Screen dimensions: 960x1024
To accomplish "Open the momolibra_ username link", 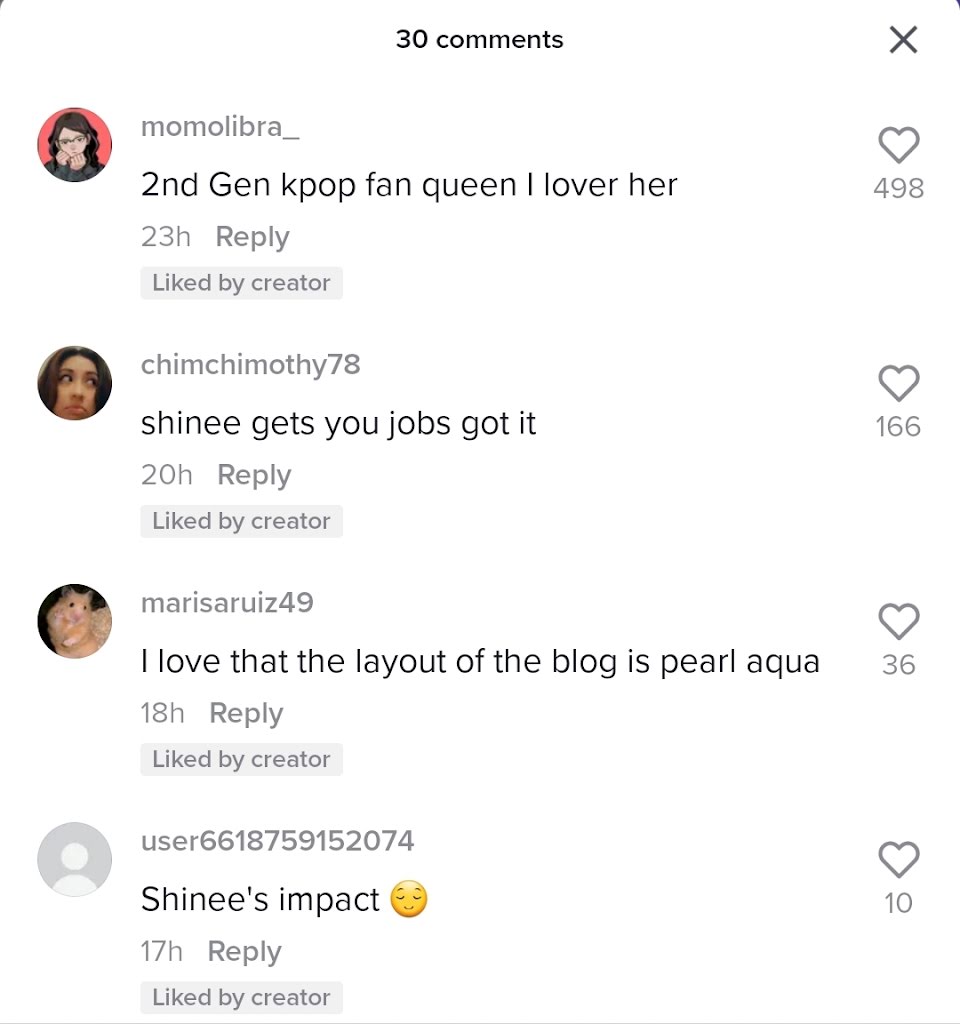I will (x=220, y=126).
